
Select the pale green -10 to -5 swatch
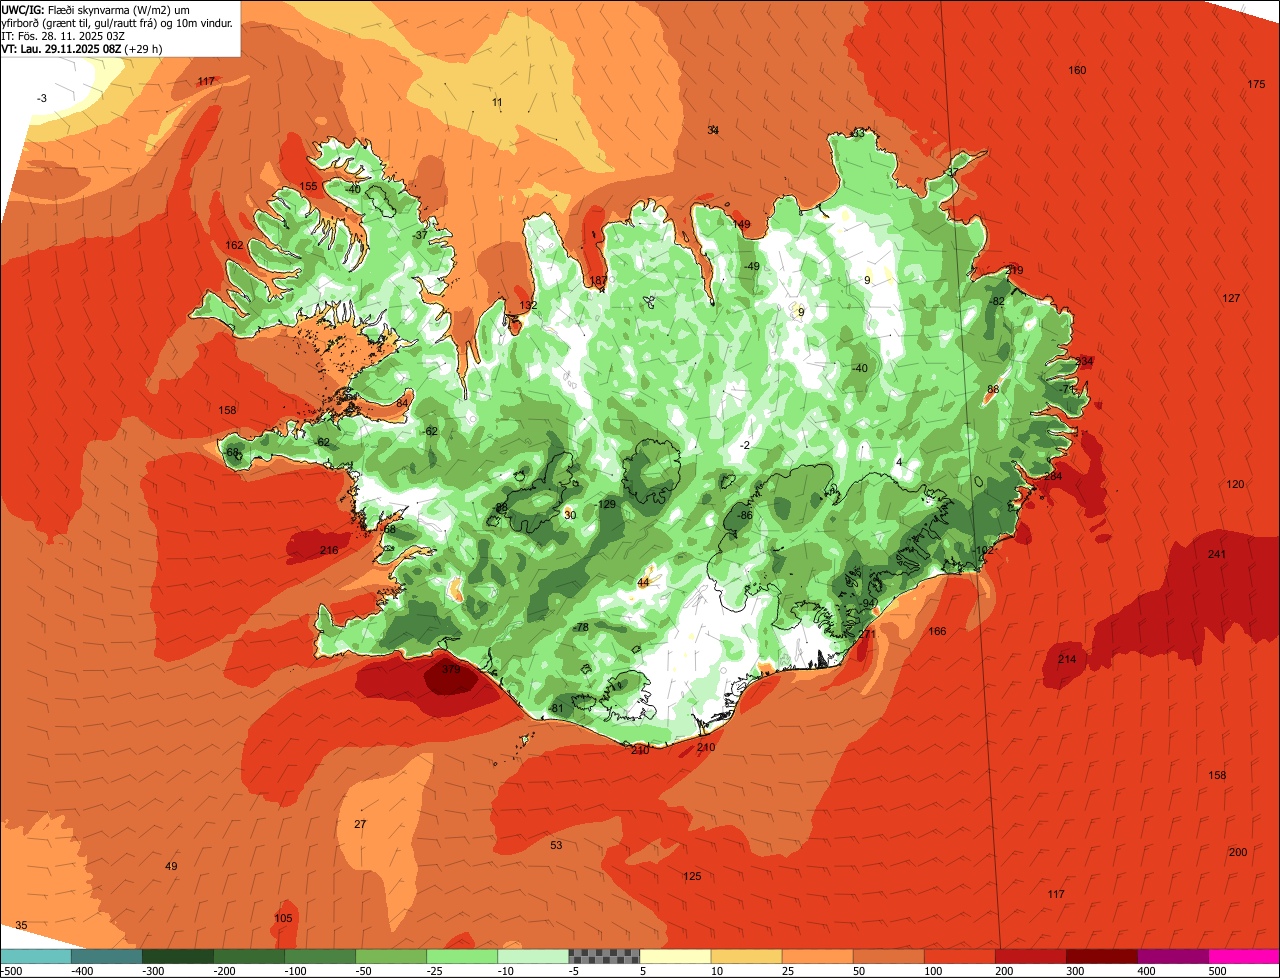pos(533,956)
